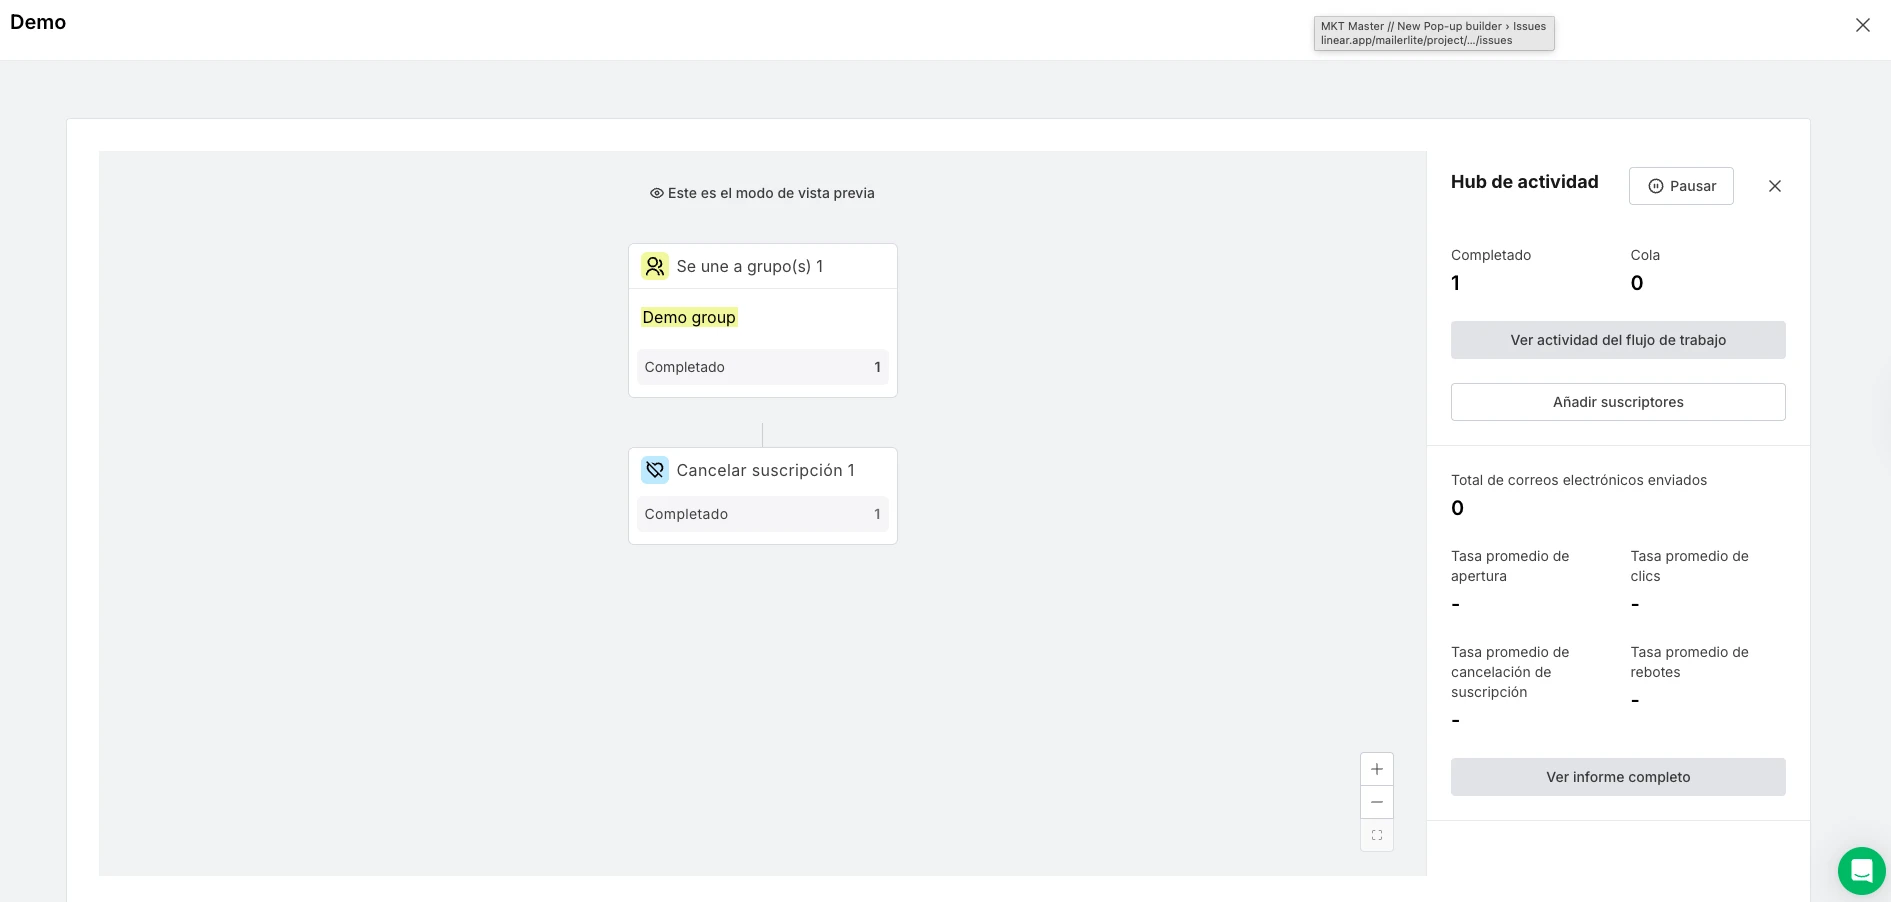Image resolution: width=1891 pixels, height=902 pixels.
Task: Close the Demo preview window
Action: coord(1862,25)
